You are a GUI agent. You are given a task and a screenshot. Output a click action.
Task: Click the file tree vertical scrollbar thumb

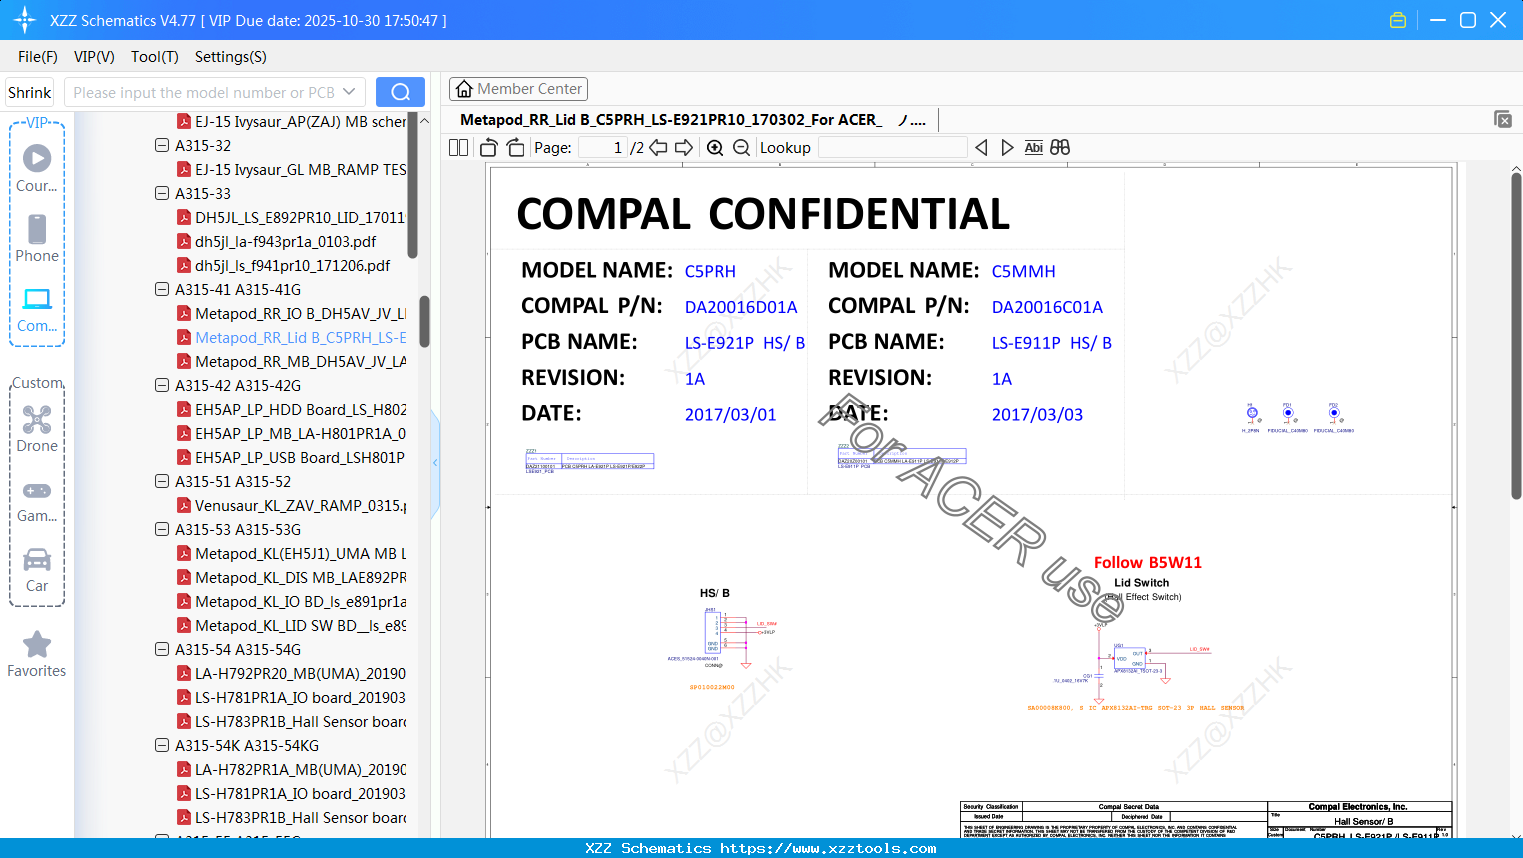[424, 321]
